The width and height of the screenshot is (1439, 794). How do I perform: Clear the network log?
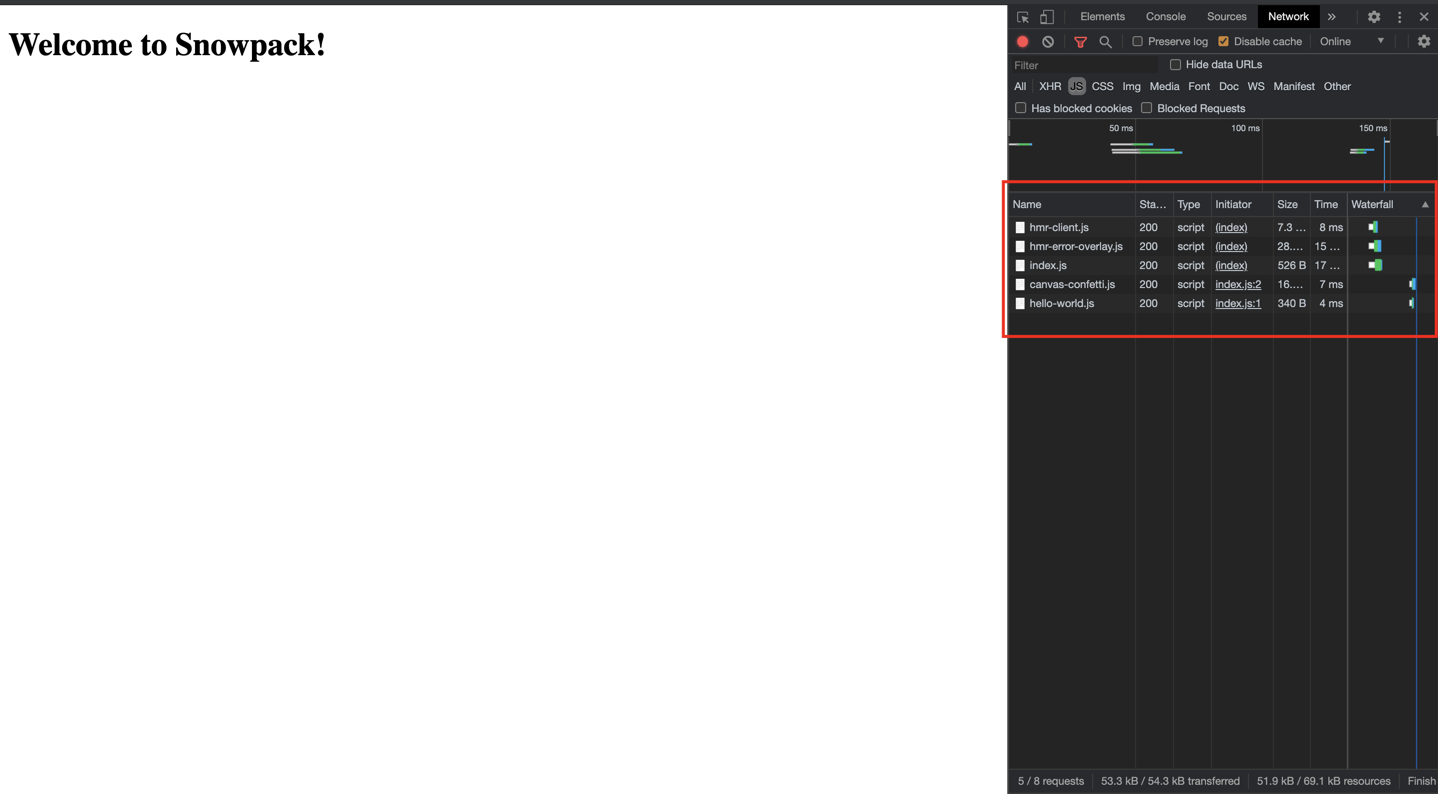1048,42
